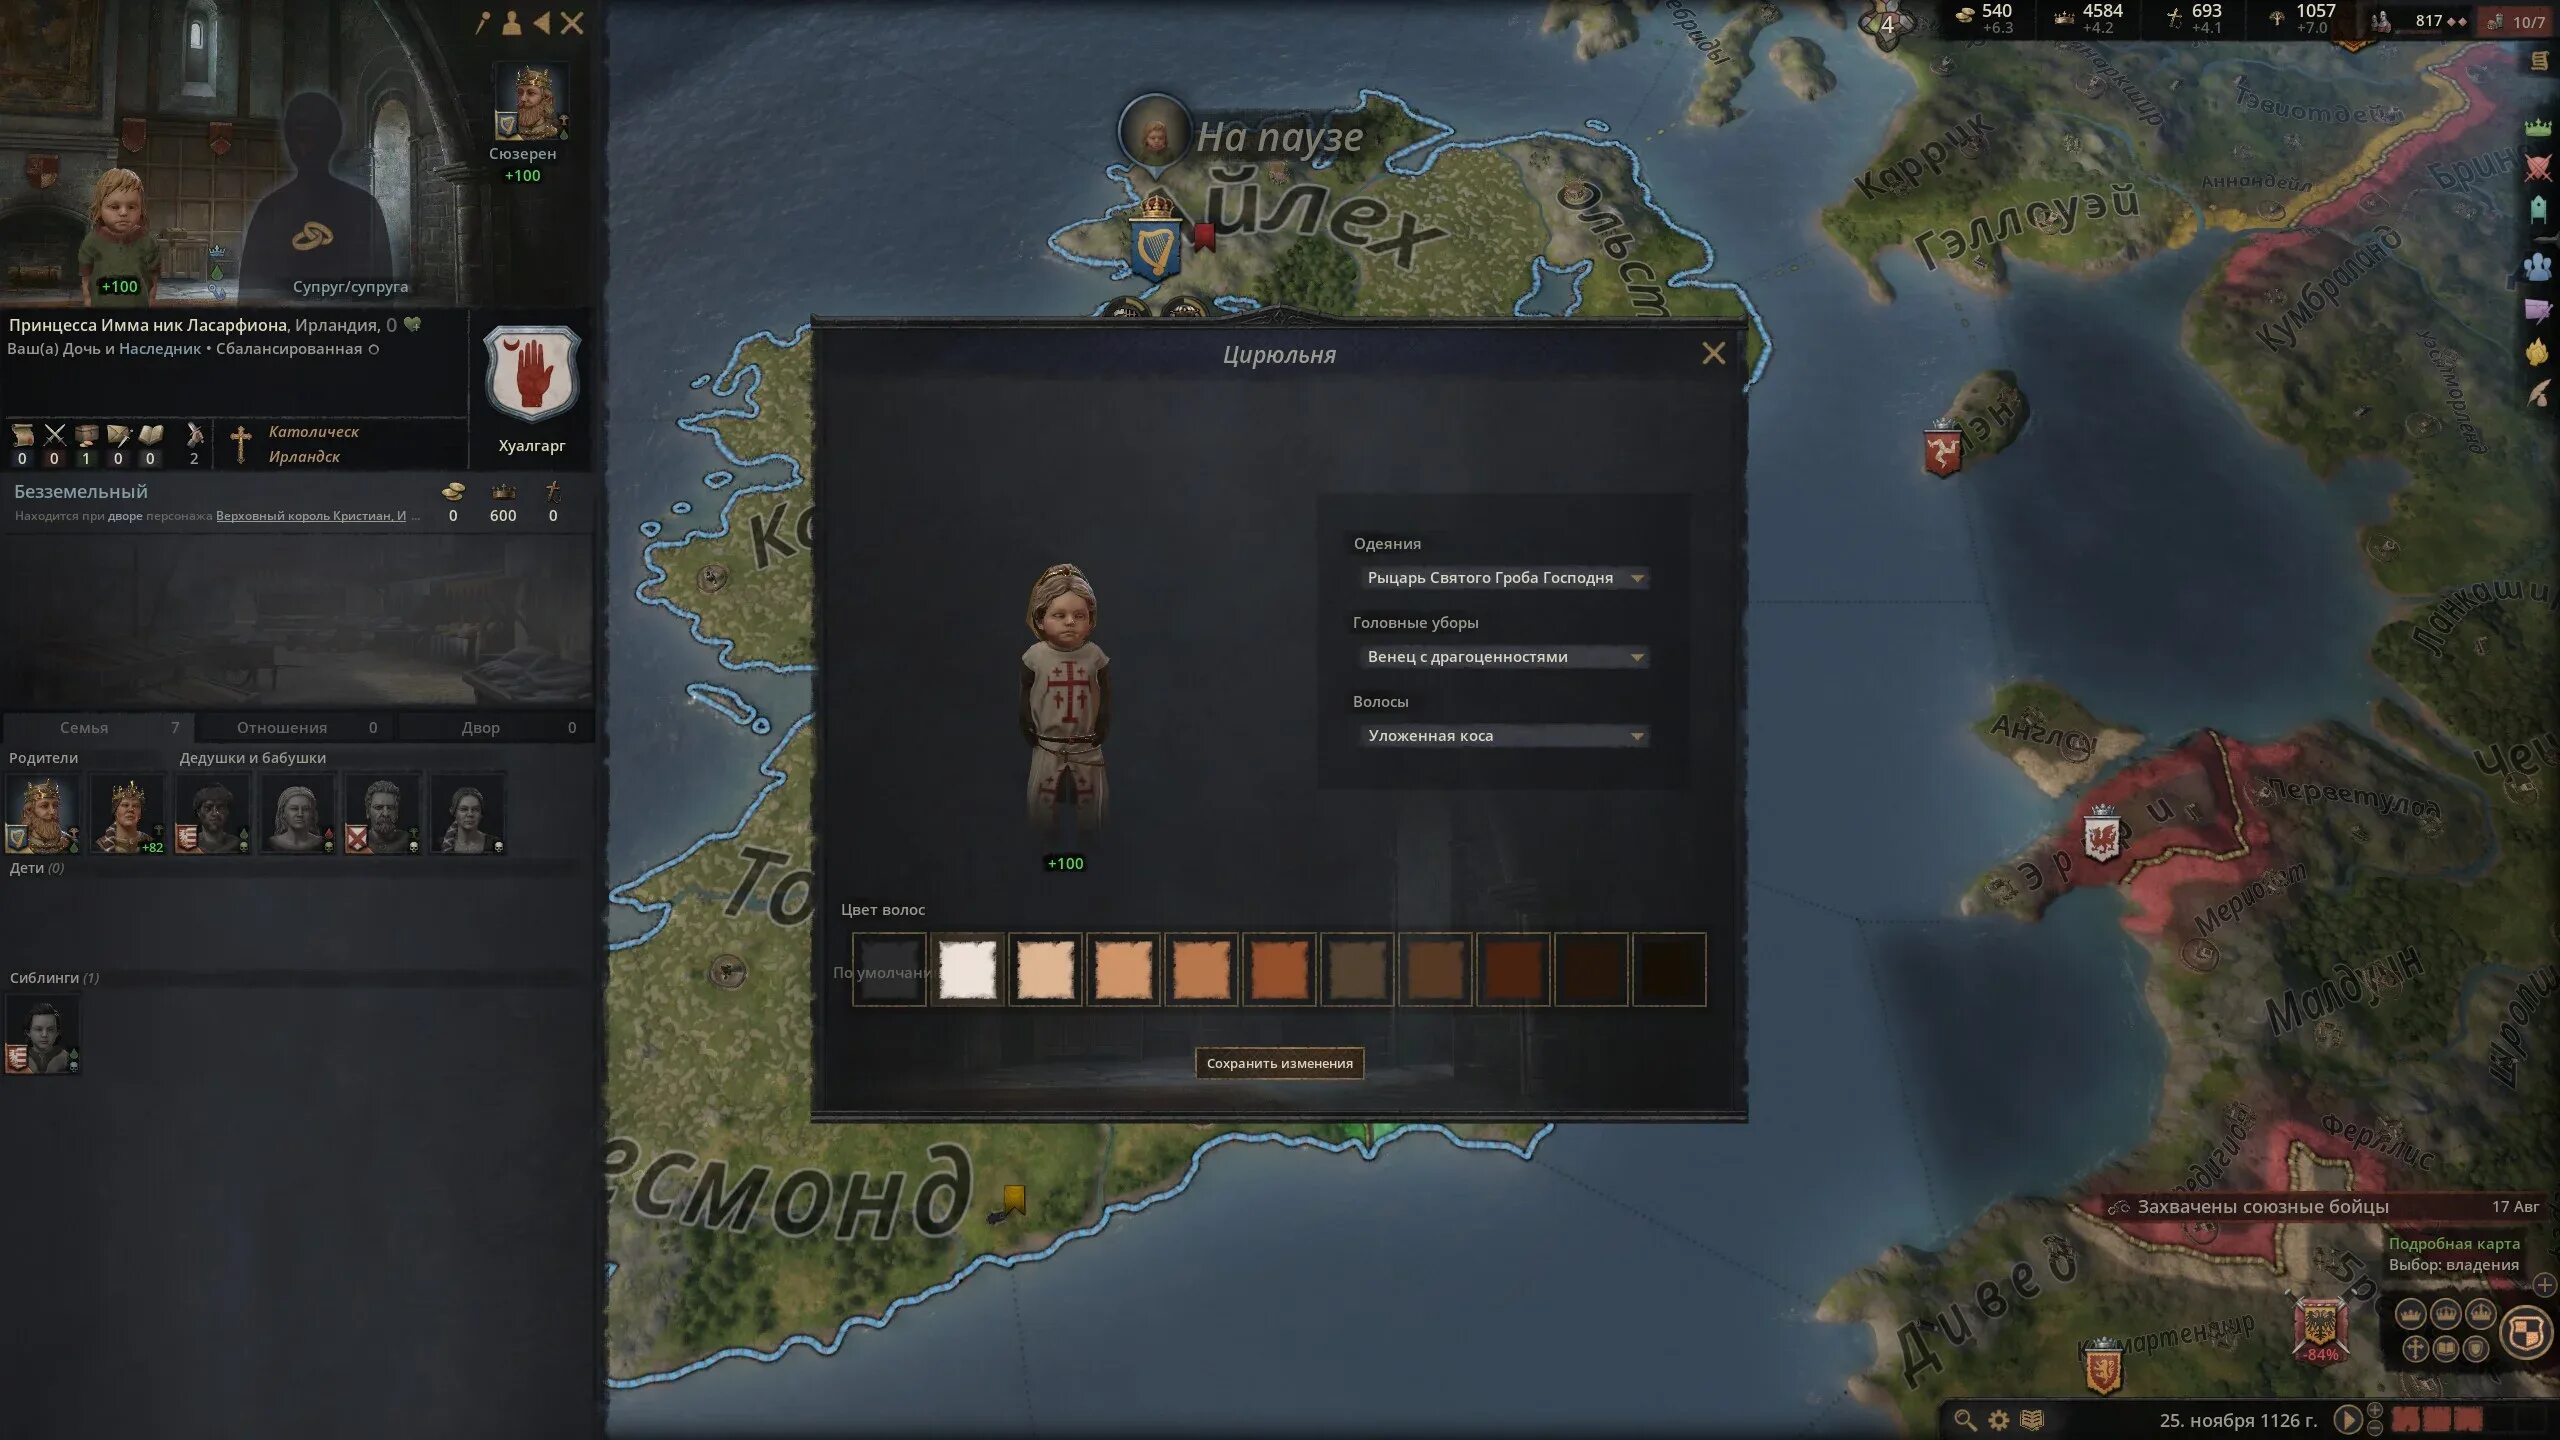Open the Головные уборы headgear dropdown
Screen dimensions: 2560x1440
pyautogui.click(x=1503, y=657)
